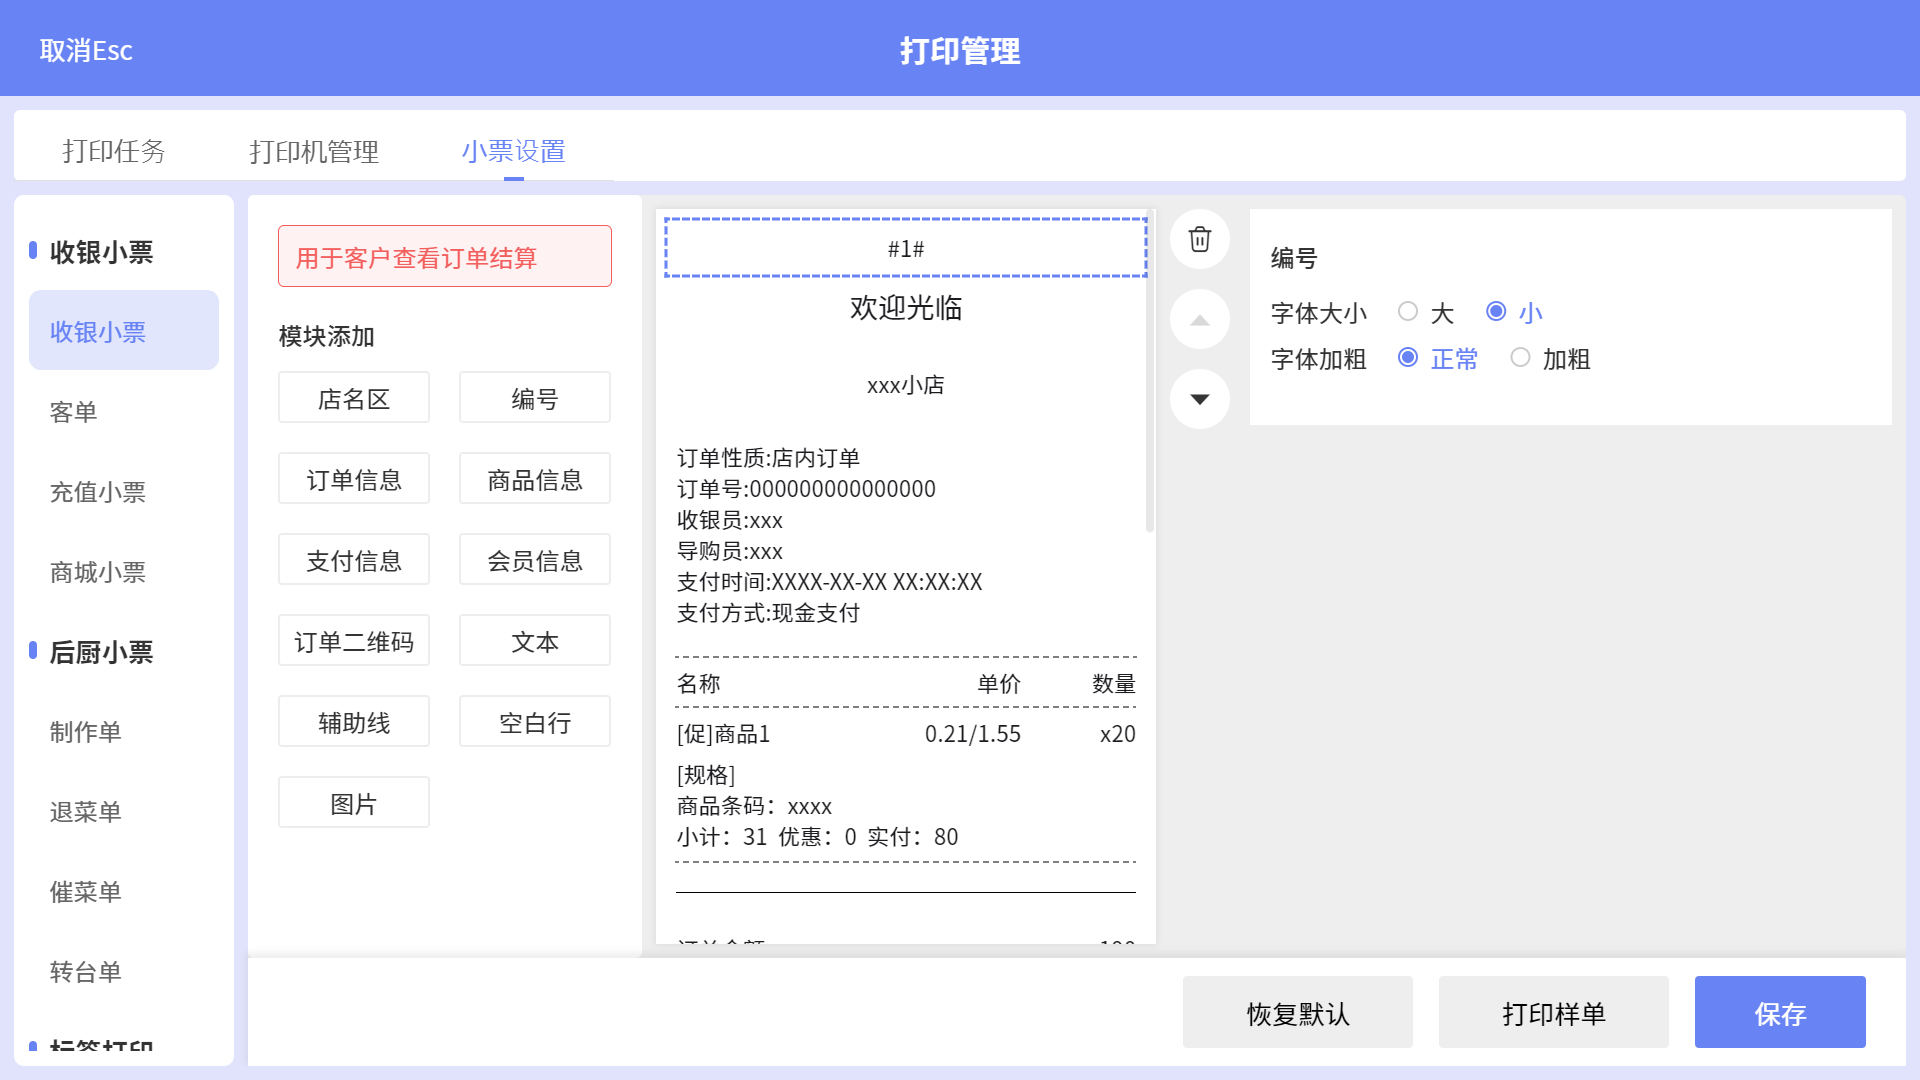Click 支付方式:现金支付 line in preview
Viewport: 1920px width, 1080px height.
(768, 613)
